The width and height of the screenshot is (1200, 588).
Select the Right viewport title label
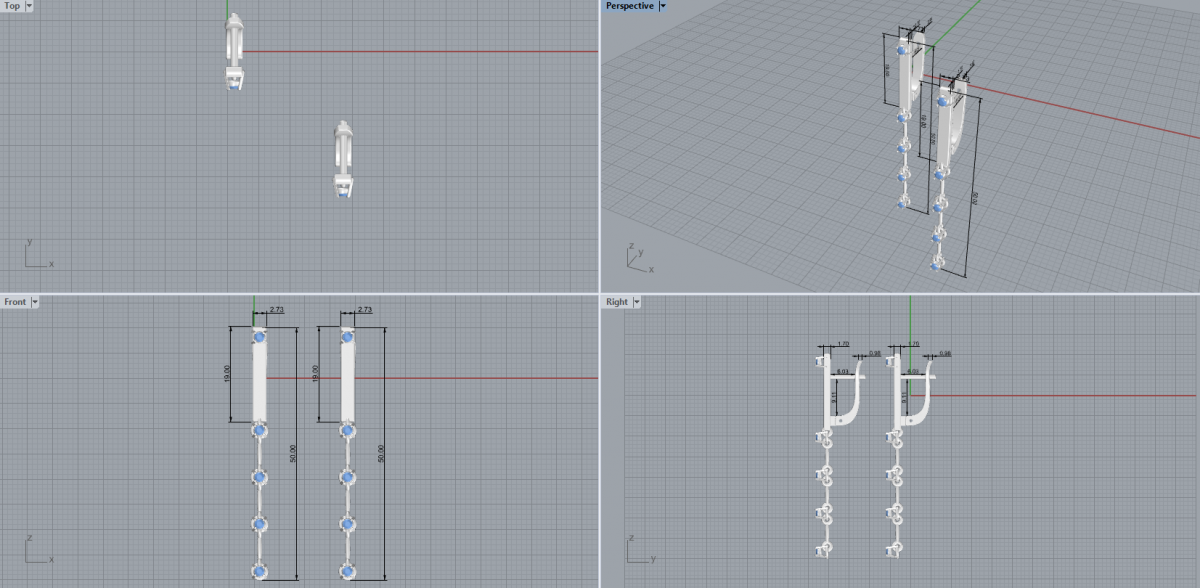coord(616,302)
